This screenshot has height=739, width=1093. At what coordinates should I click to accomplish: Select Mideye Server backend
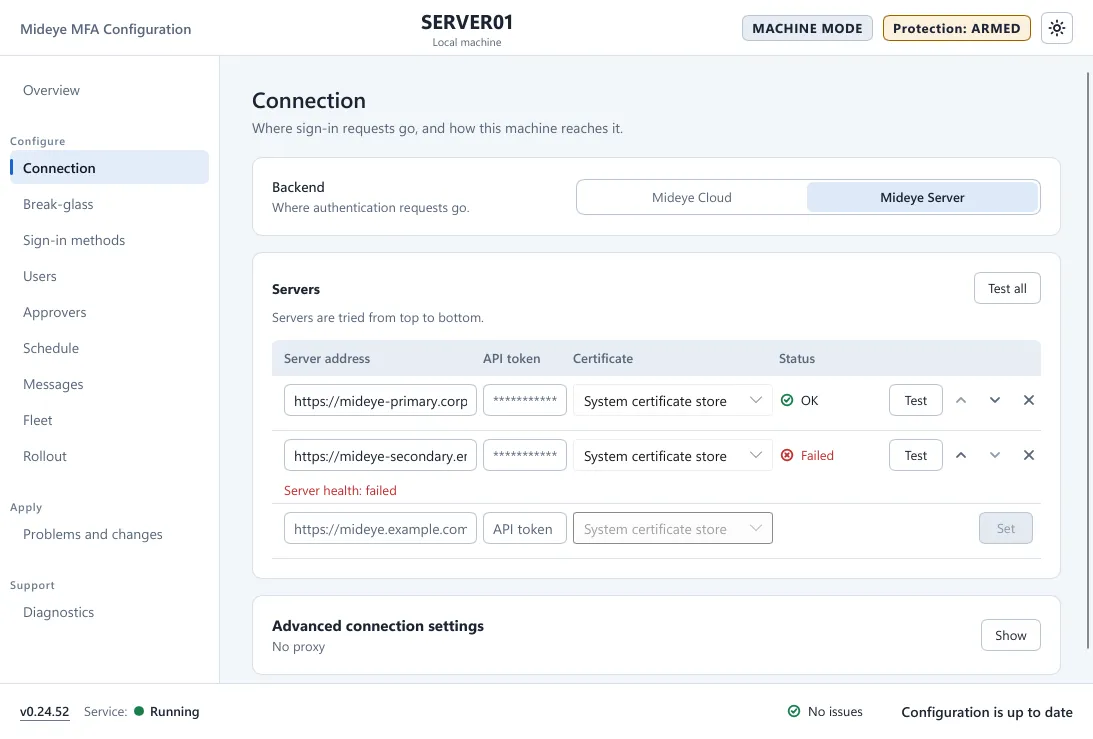pyautogui.click(x=922, y=197)
